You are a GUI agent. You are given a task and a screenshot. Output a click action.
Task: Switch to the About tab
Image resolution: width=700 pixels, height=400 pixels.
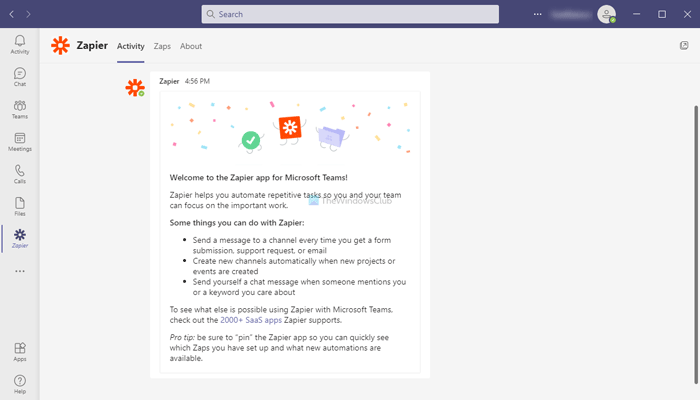[x=191, y=46]
